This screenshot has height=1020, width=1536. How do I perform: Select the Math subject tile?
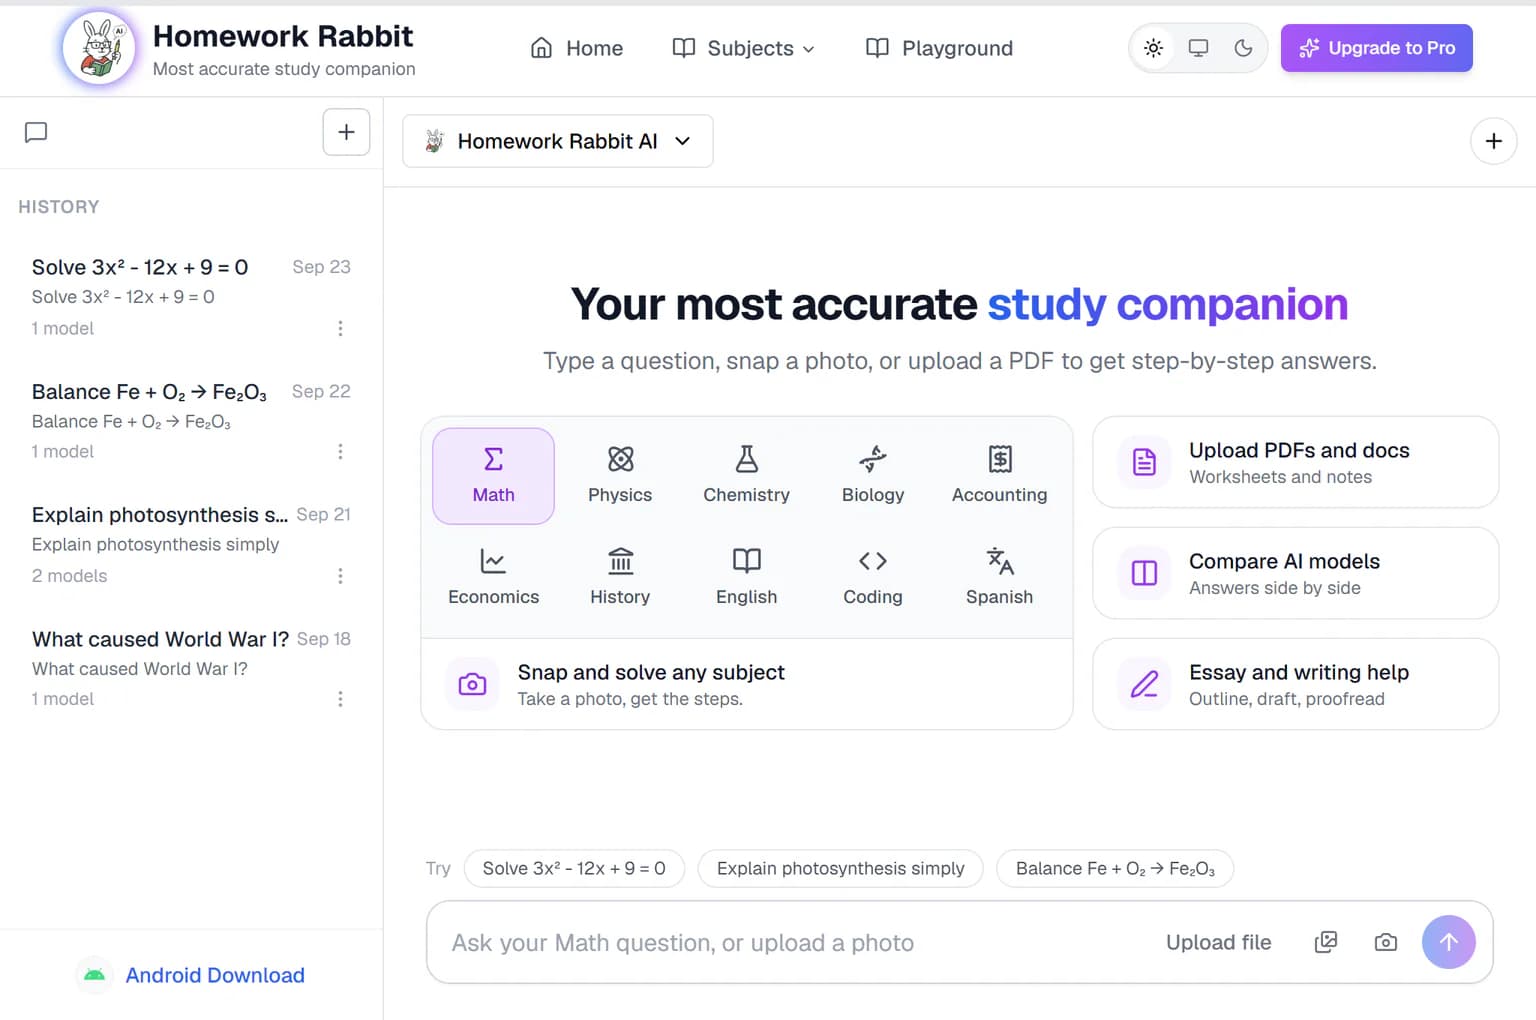point(493,476)
